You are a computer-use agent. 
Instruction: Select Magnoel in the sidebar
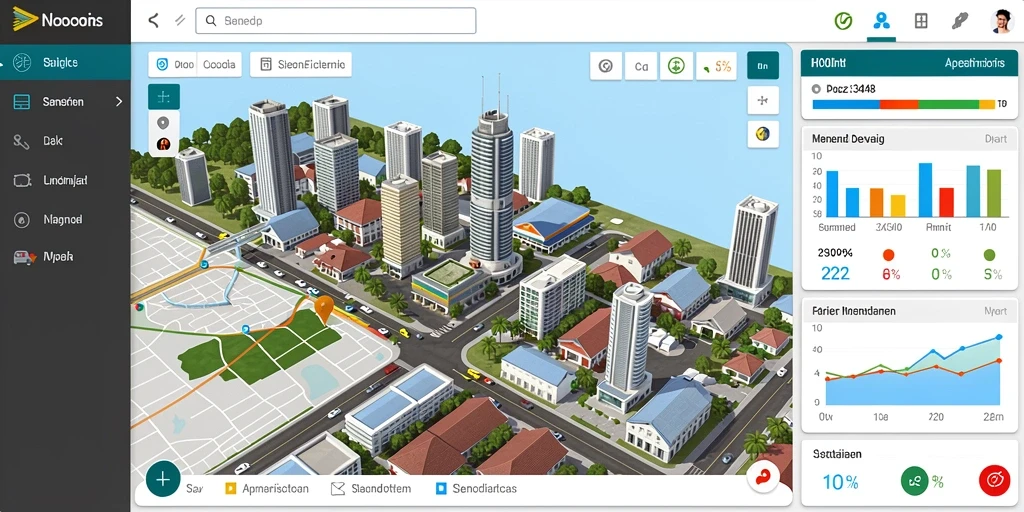point(63,219)
